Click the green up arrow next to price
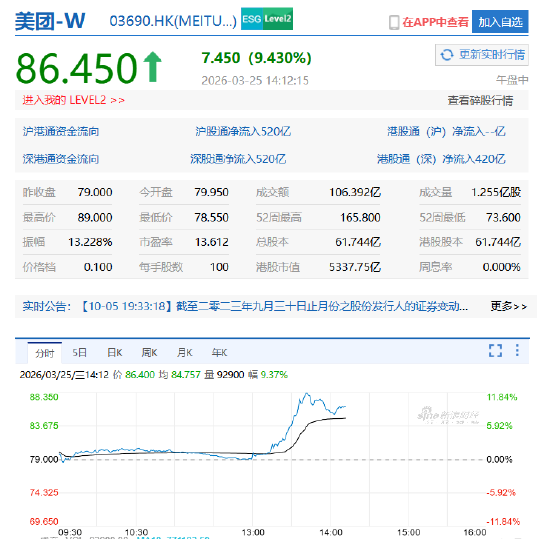This screenshot has width=550, height=539. click(x=153, y=67)
